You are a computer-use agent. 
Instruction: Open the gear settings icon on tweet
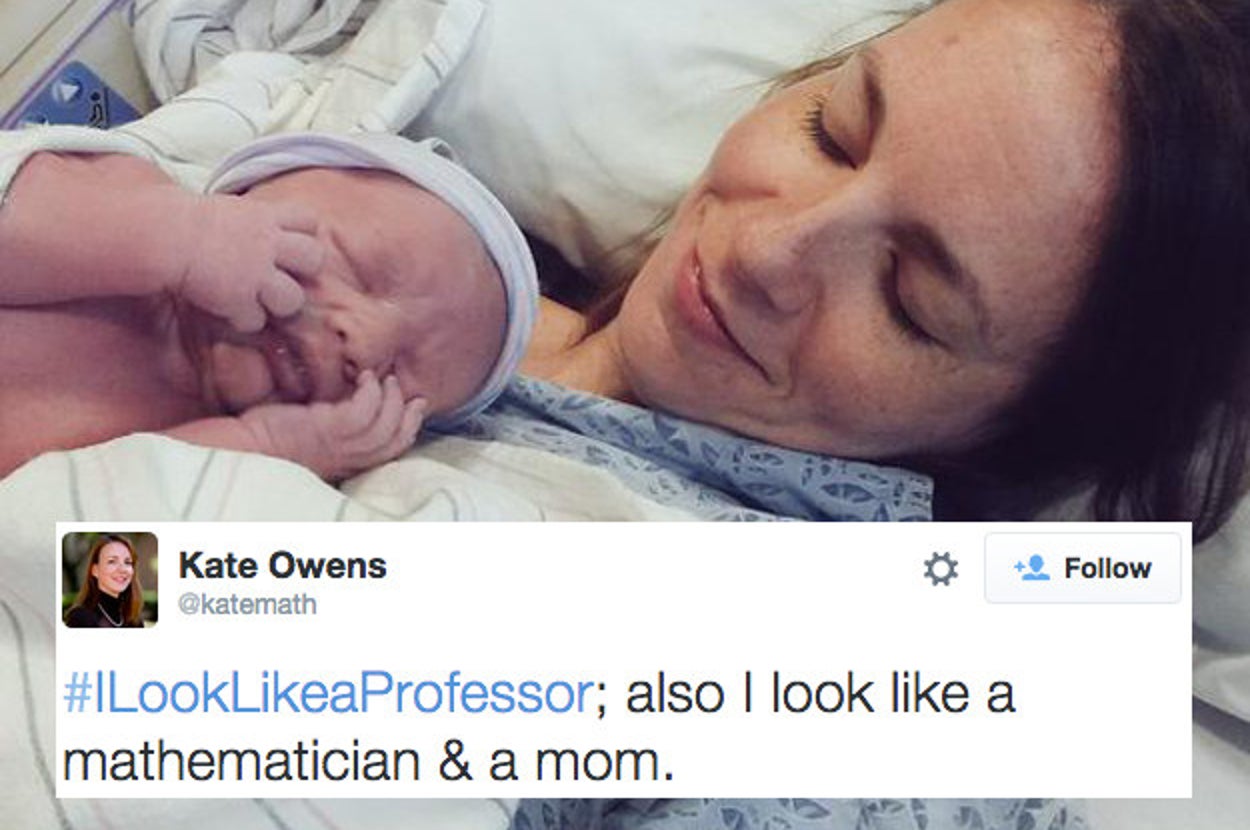tap(940, 569)
